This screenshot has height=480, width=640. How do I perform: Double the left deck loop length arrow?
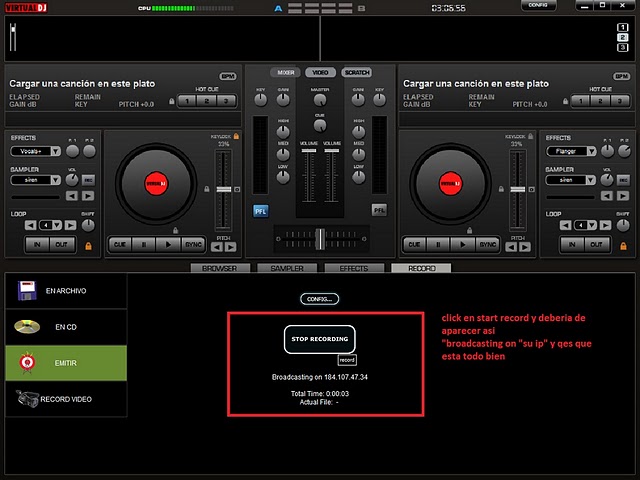[70, 225]
